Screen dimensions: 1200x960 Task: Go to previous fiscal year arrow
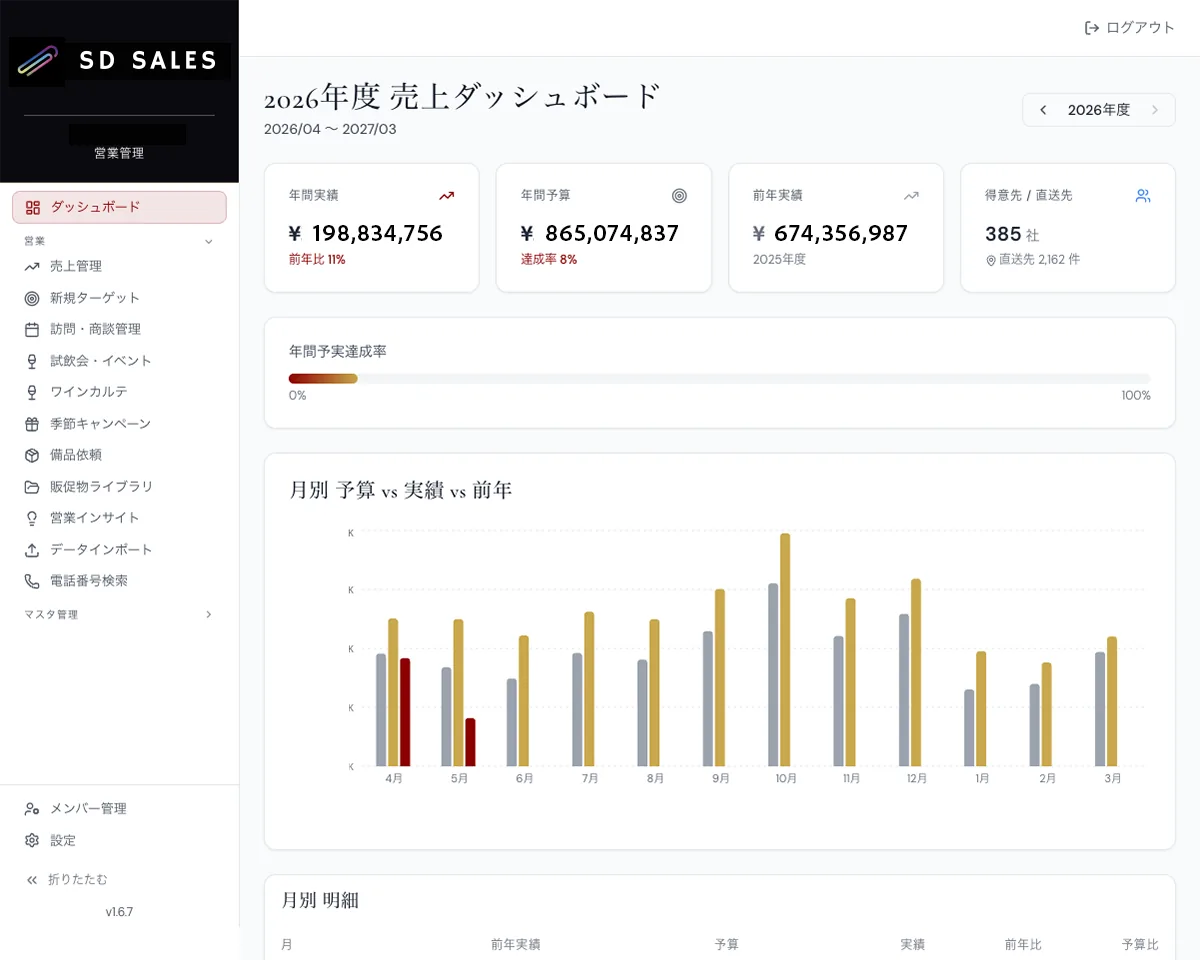[1043, 110]
